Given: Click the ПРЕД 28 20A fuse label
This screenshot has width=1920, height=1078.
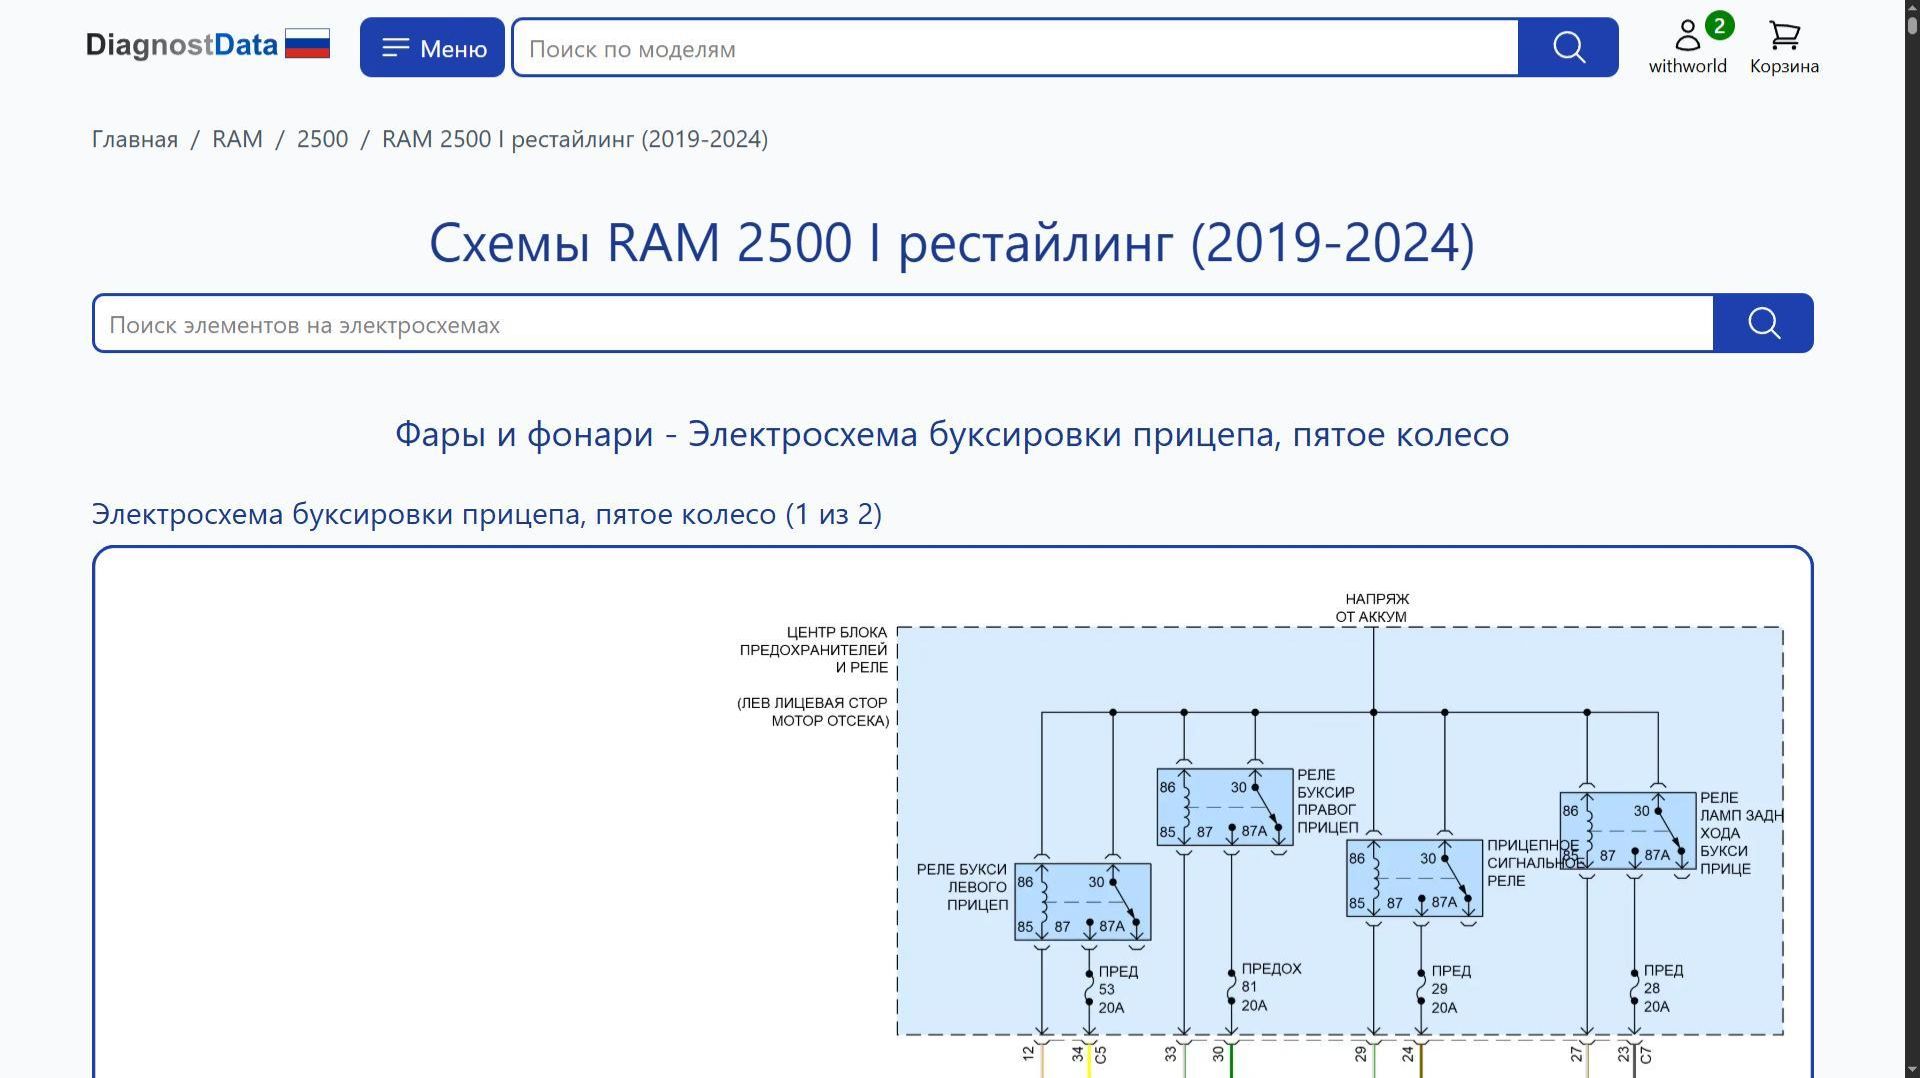Looking at the screenshot, I should (1663, 988).
